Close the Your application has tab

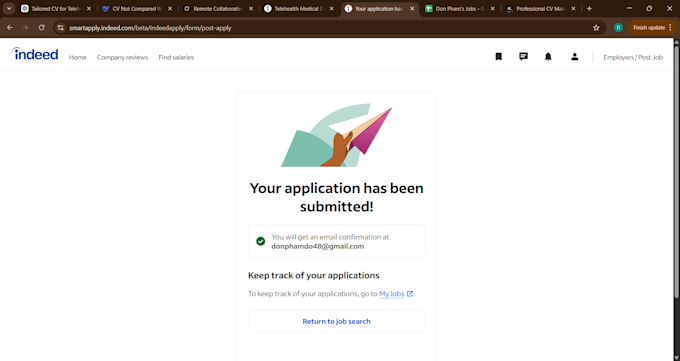click(x=412, y=9)
